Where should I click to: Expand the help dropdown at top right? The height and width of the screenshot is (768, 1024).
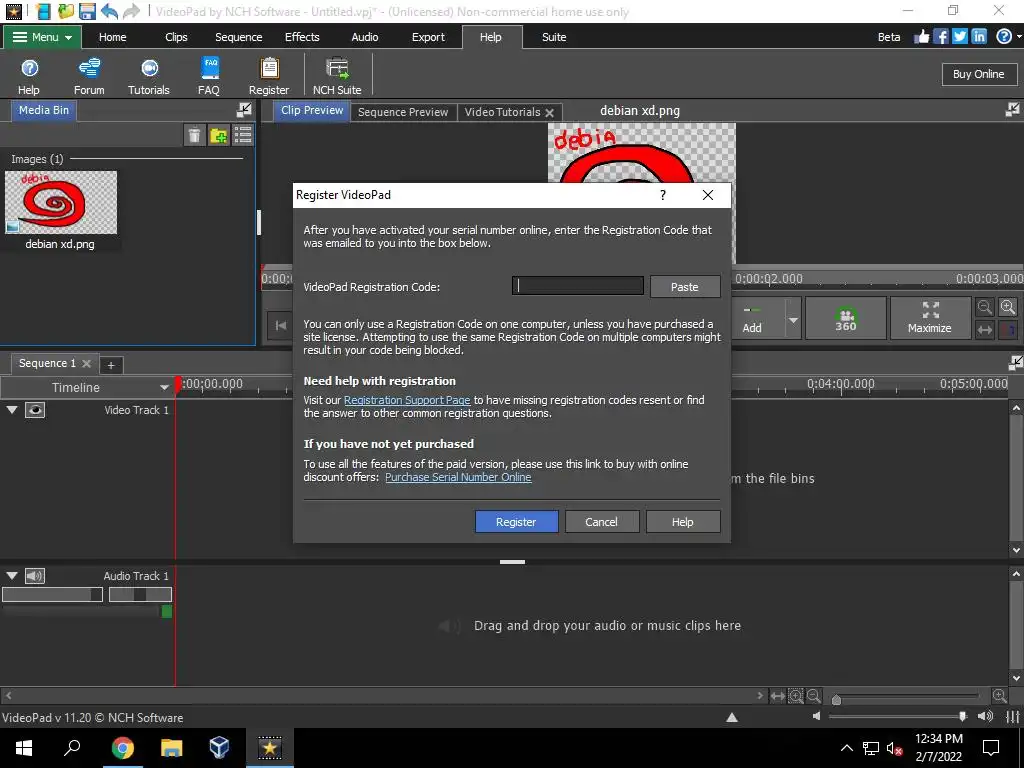pyautogui.click(x=1019, y=37)
